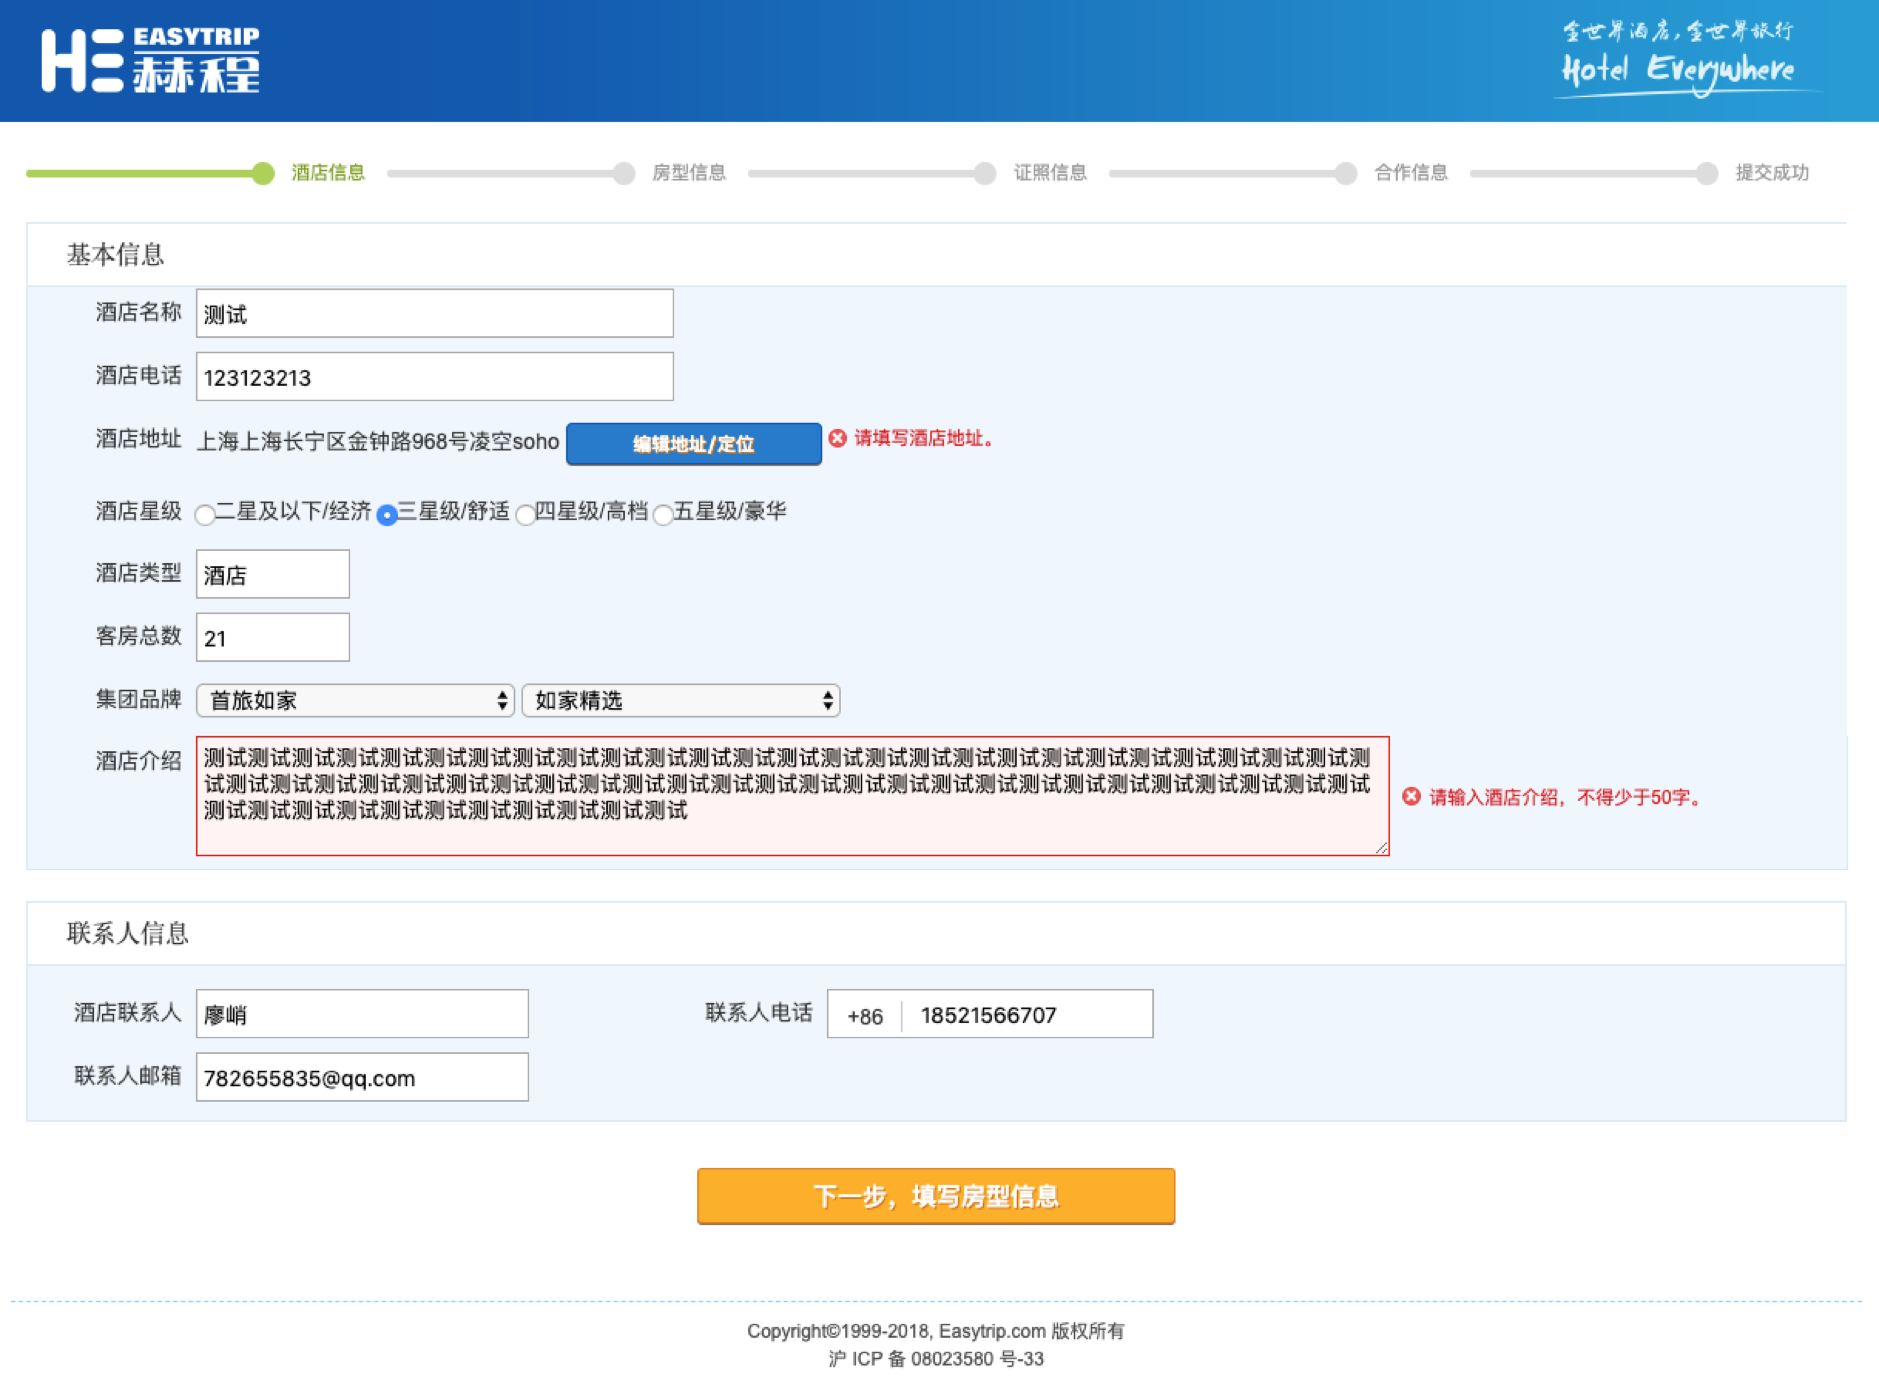
Task: Select 三星级/舒适 star rating
Action: coord(387,515)
